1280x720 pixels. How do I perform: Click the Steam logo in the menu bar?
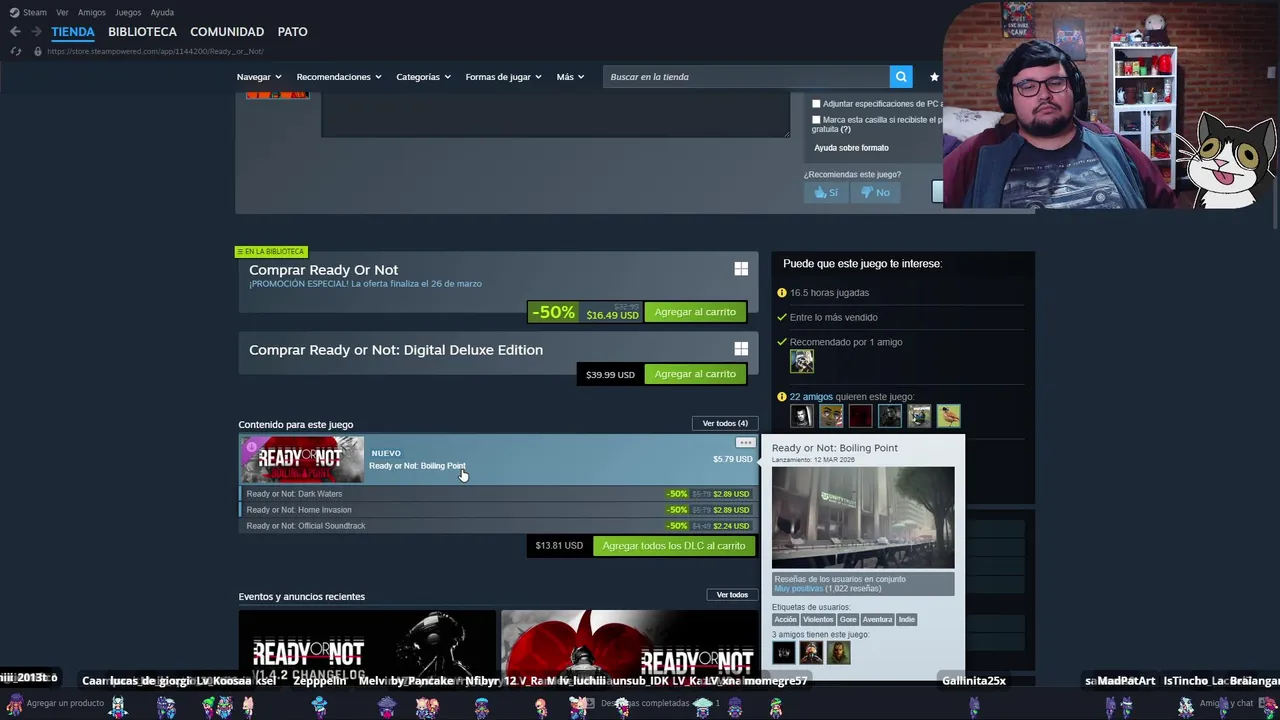point(14,12)
